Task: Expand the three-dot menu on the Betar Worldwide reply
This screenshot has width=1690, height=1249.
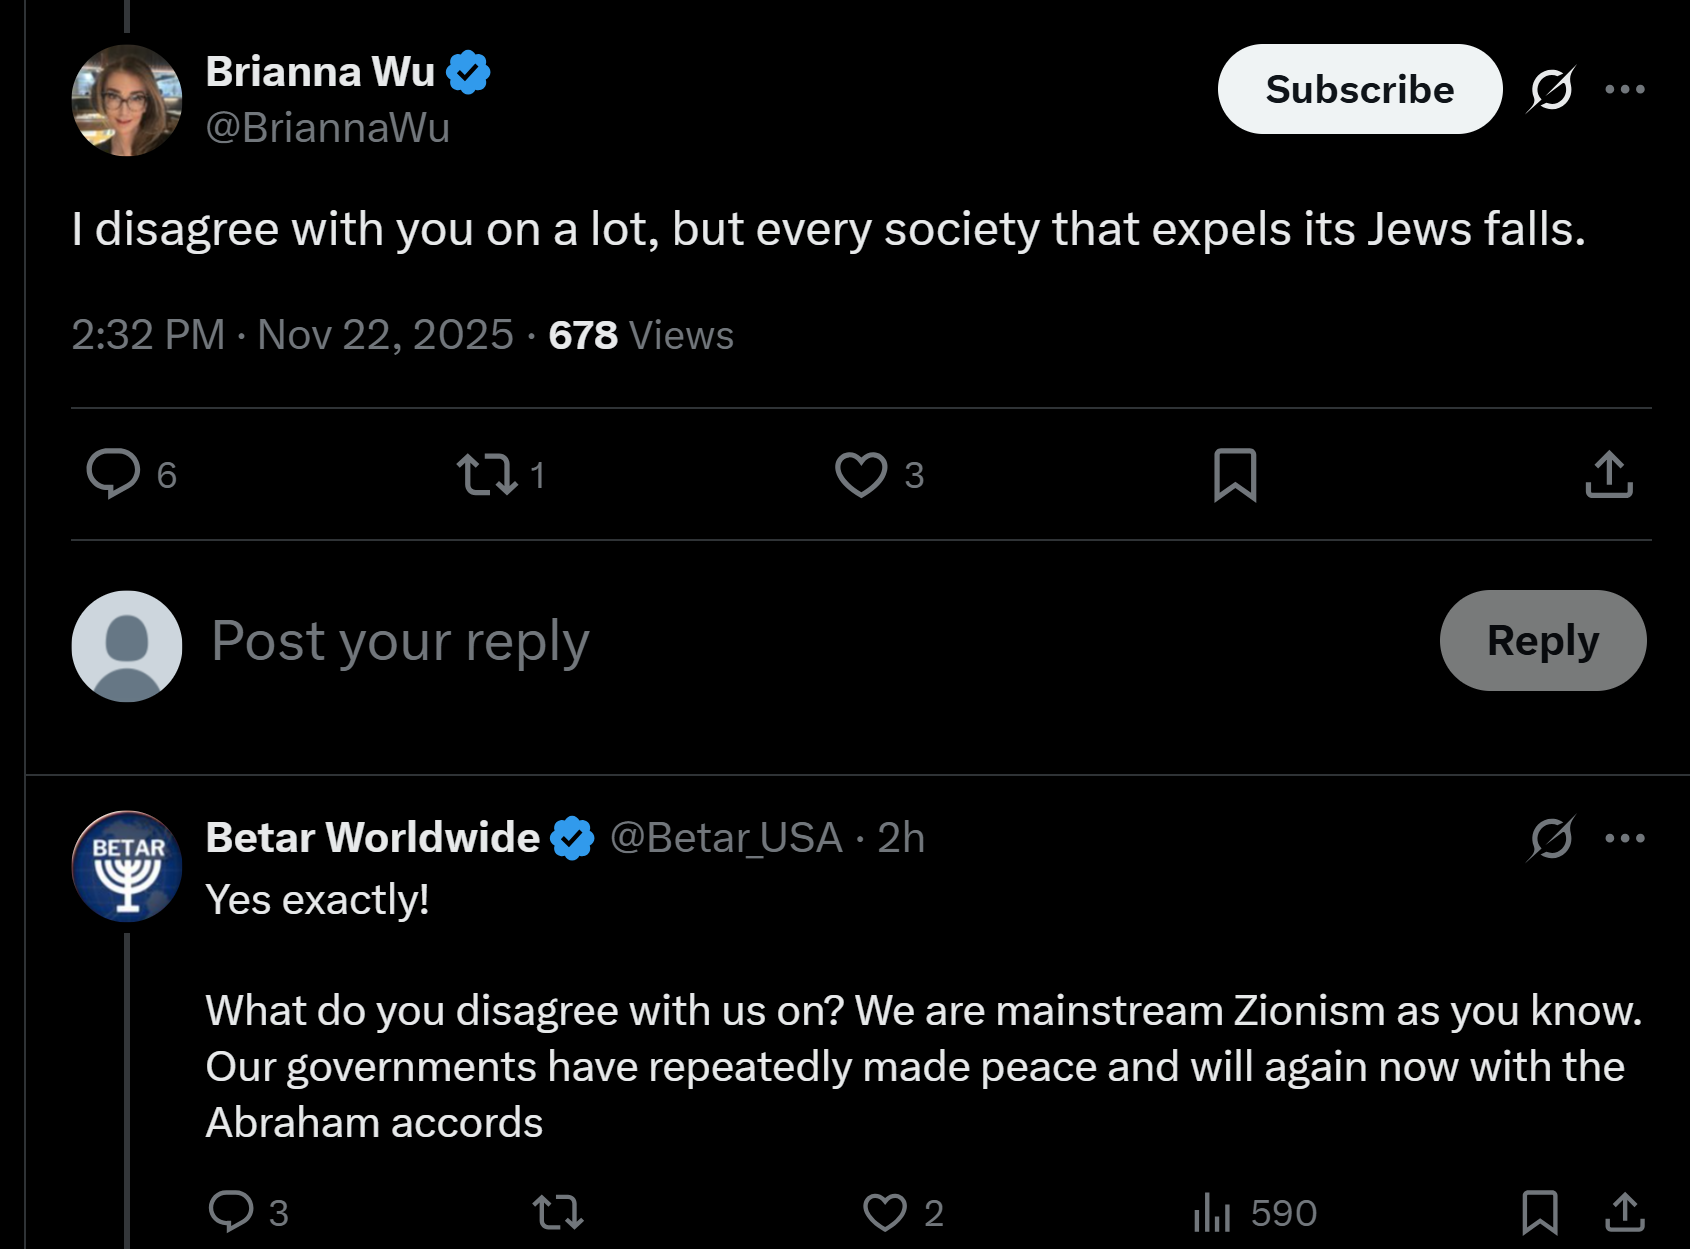Action: point(1625,838)
